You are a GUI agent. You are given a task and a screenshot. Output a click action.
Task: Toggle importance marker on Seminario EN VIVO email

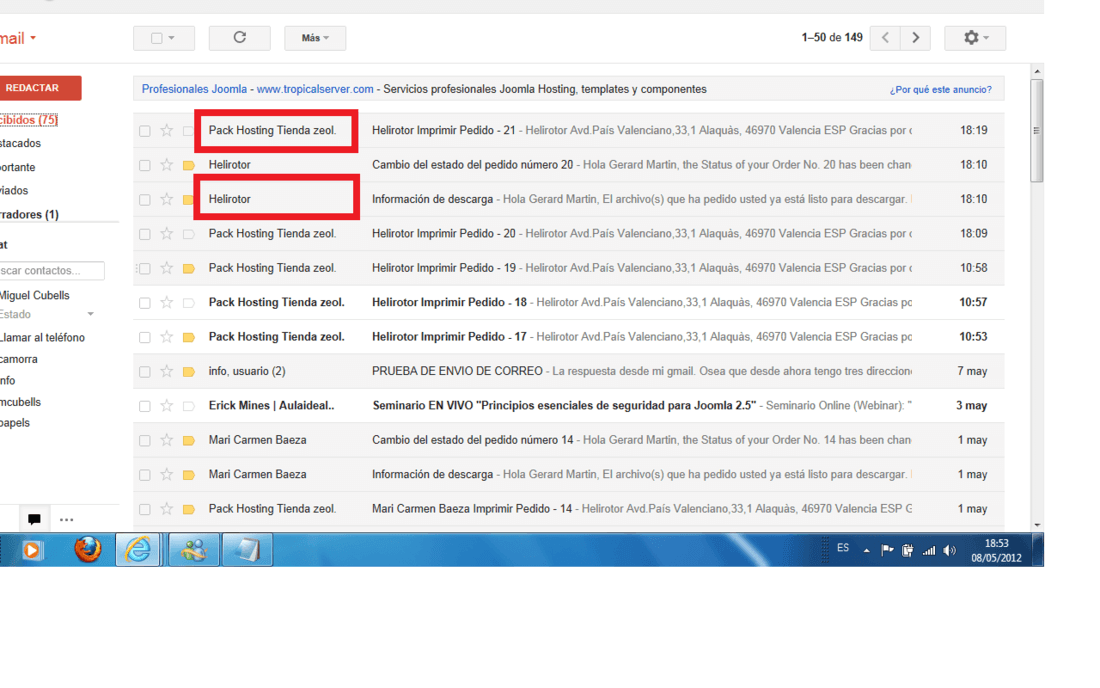click(188, 406)
